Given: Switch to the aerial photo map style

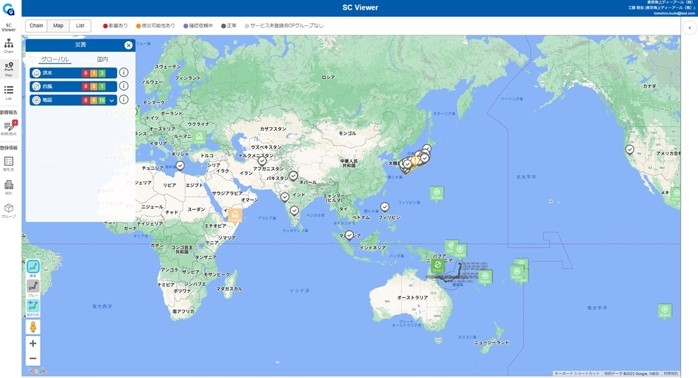Looking at the screenshot, I should [x=33, y=305].
